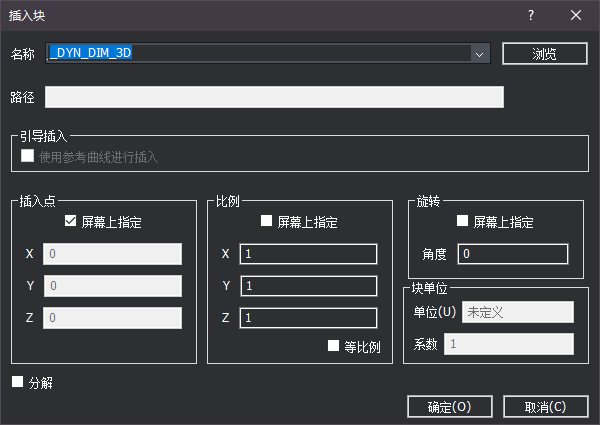Image resolution: width=600 pixels, height=425 pixels.
Task: Click the scale Y input field
Action: click(307, 286)
